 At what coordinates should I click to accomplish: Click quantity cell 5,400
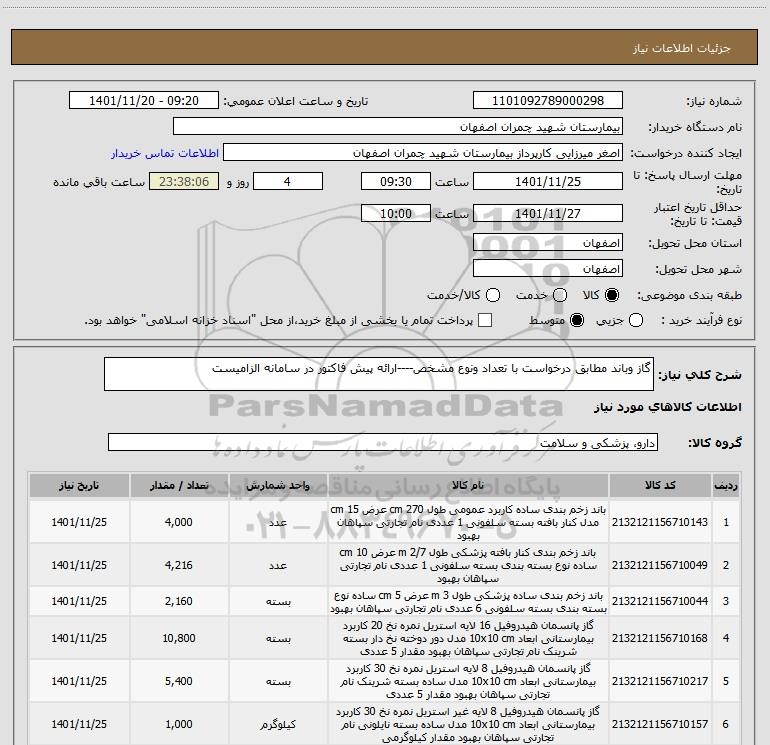tap(179, 681)
